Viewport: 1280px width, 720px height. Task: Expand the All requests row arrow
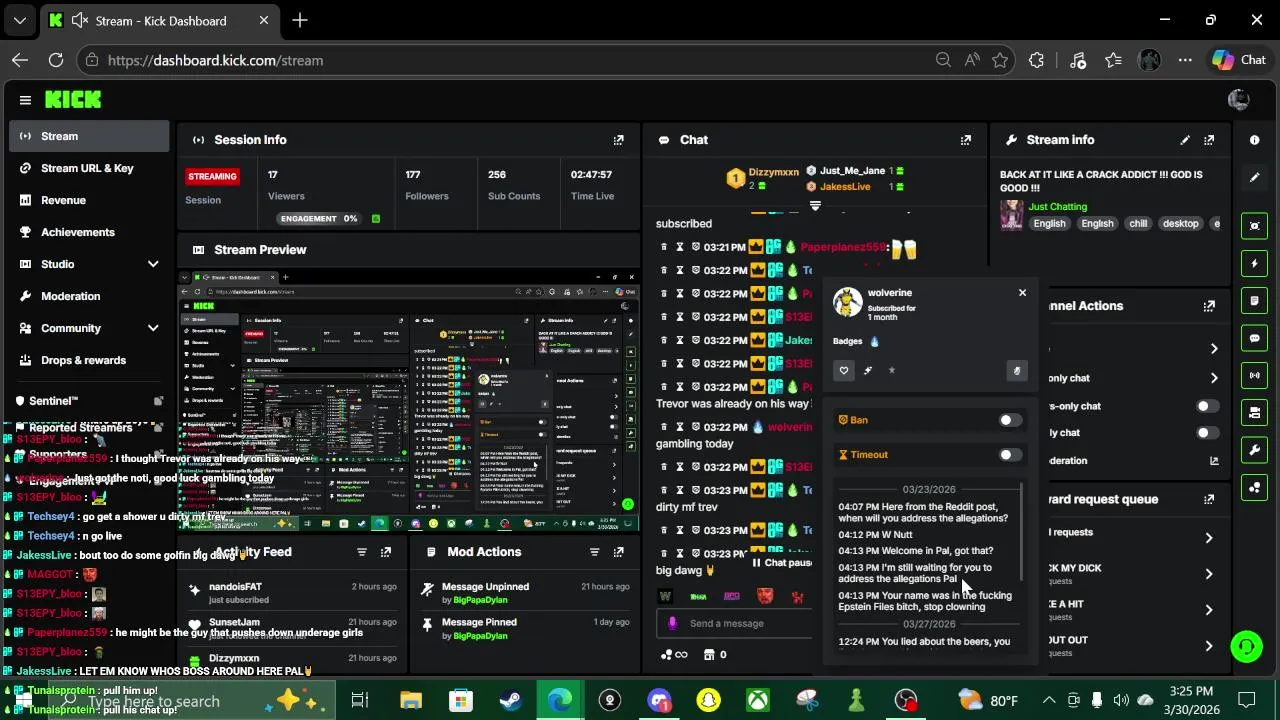(x=1209, y=538)
